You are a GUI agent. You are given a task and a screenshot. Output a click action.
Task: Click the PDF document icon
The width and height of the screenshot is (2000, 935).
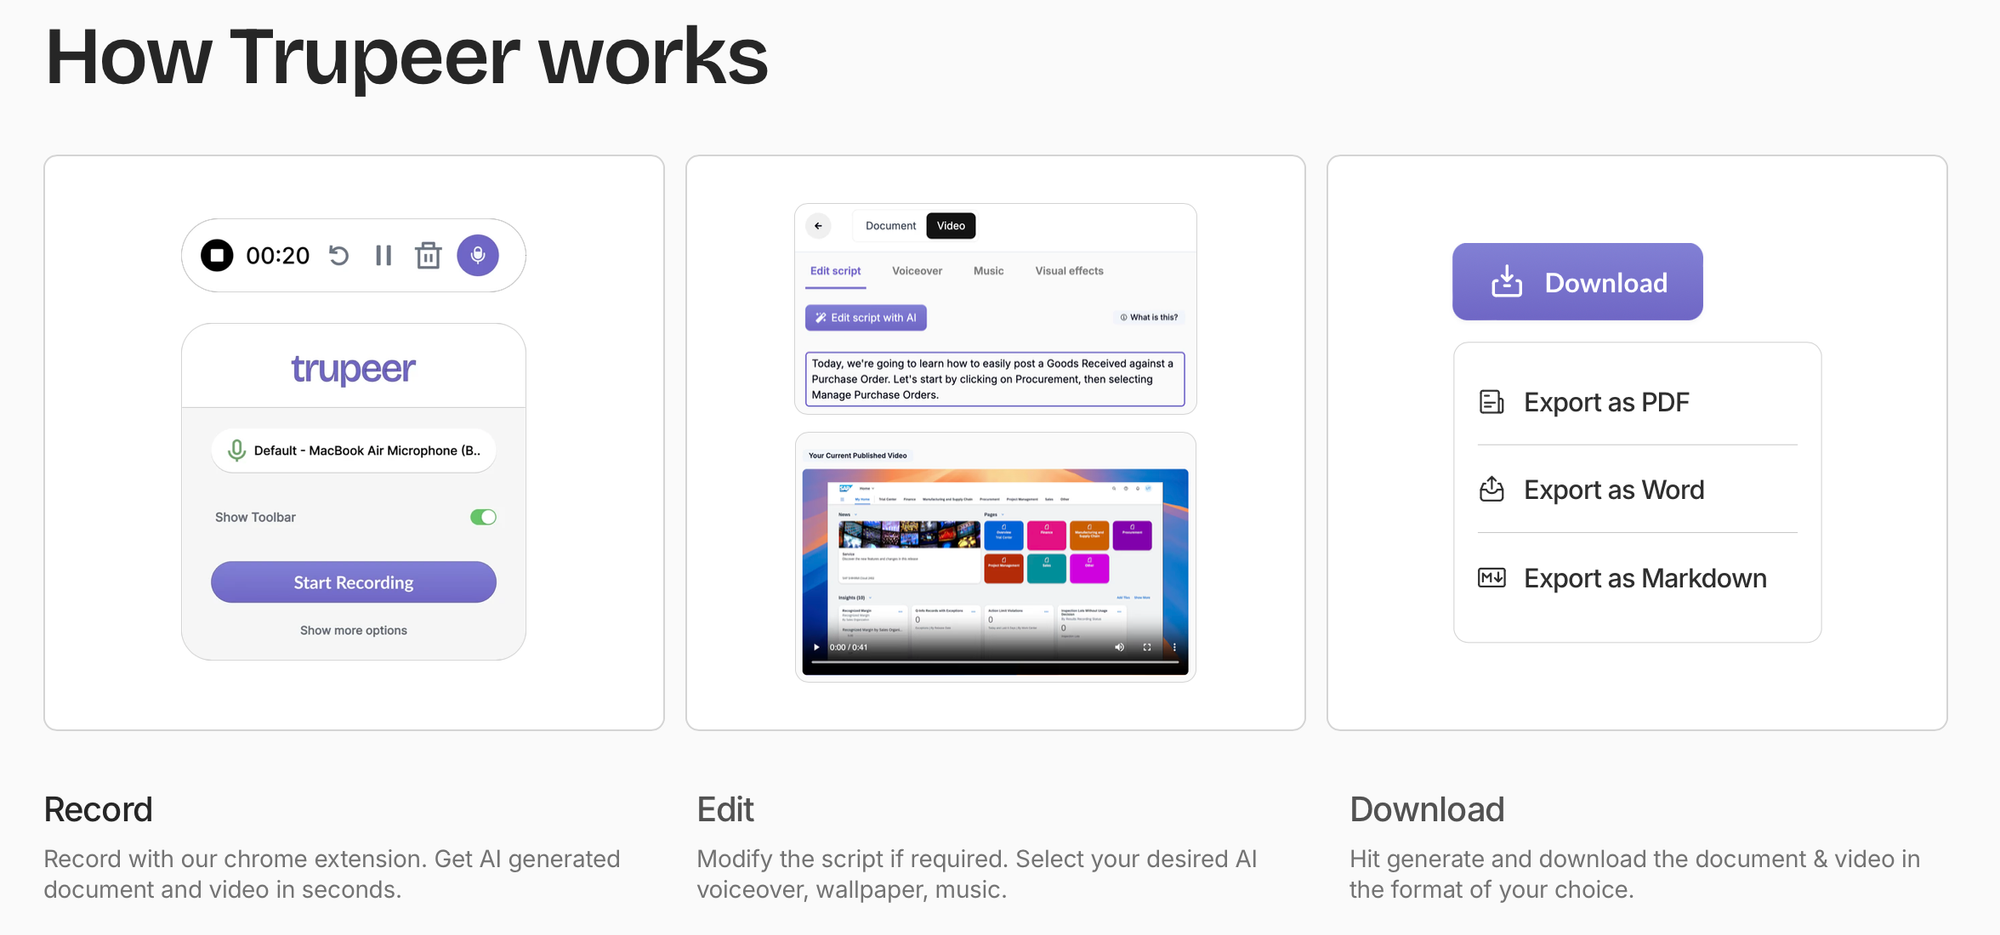pyautogui.click(x=1491, y=402)
